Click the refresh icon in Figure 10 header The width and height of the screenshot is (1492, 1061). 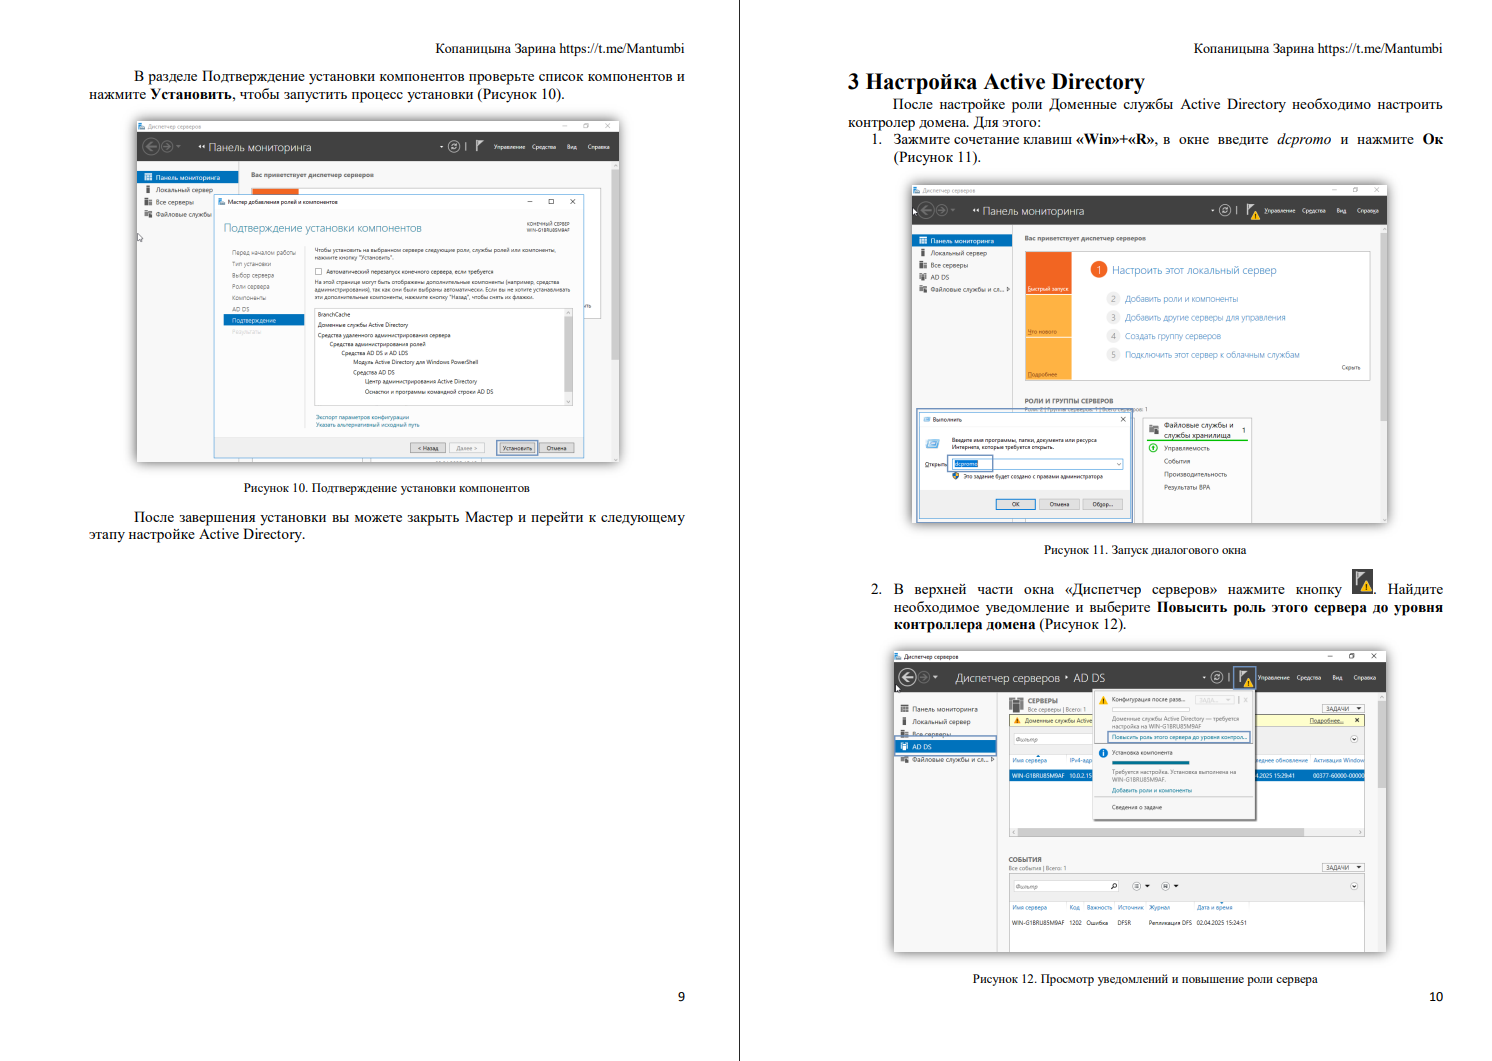pos(454,146)
